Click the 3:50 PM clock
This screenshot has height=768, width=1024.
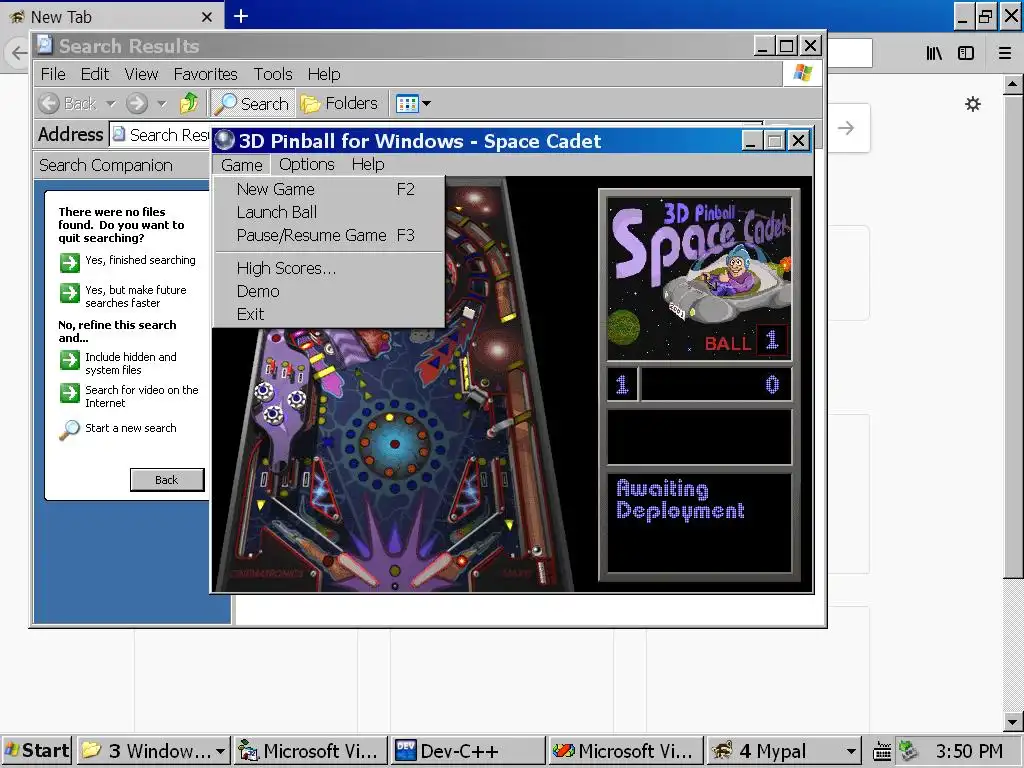tap(969, 751)
